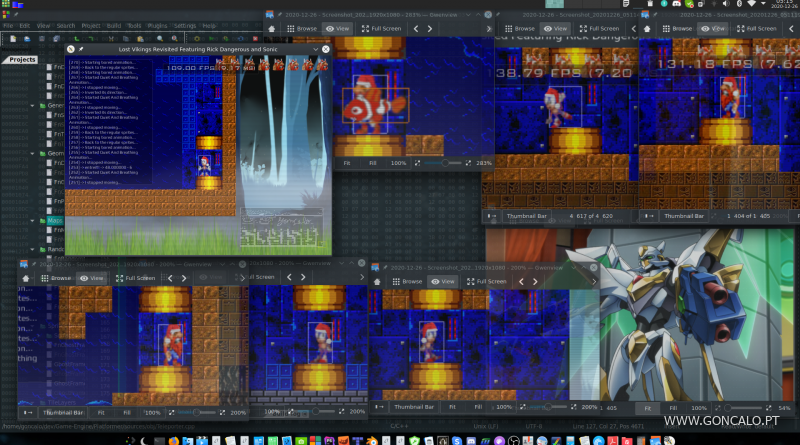
Task: Click the pin icon in Lost Vikings title bar
Action: click(x=81, y=48)
